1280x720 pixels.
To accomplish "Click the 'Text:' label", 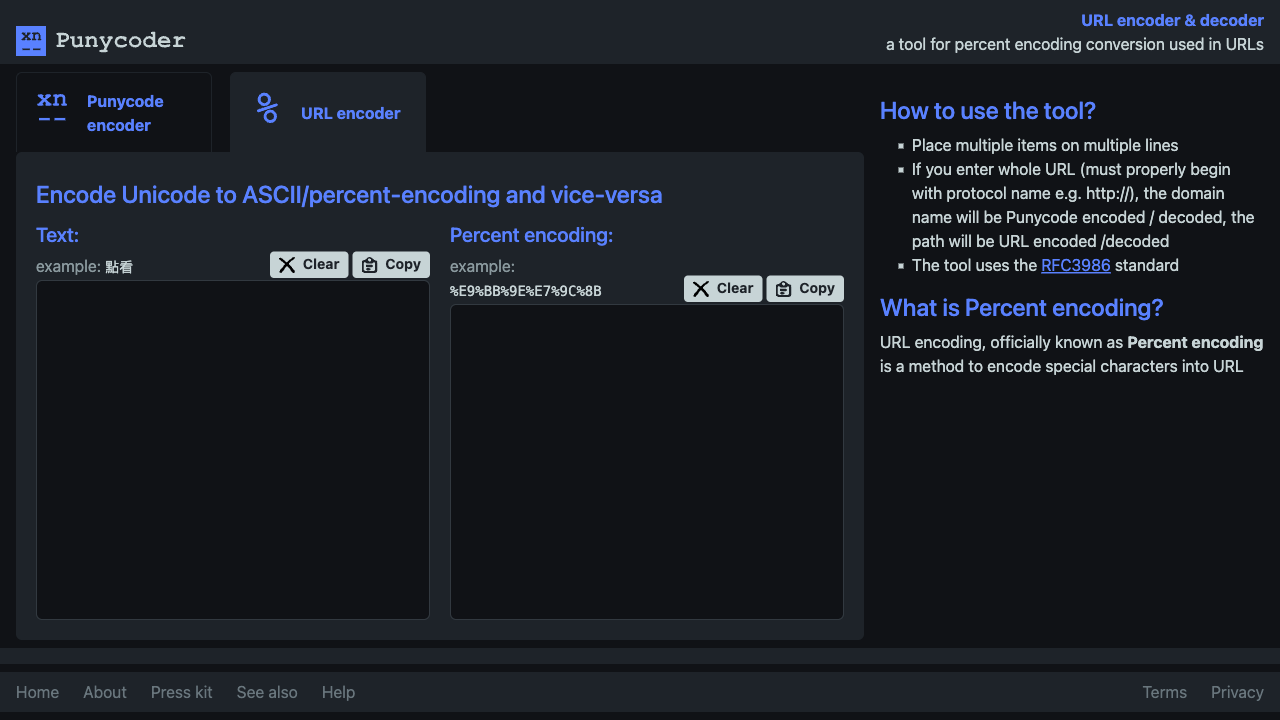I will (57, 235).
